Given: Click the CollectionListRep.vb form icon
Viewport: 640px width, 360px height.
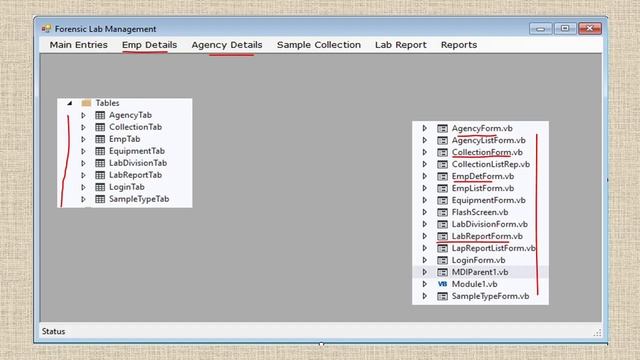Looking at the screenshot, I should [x=442, y=164].
